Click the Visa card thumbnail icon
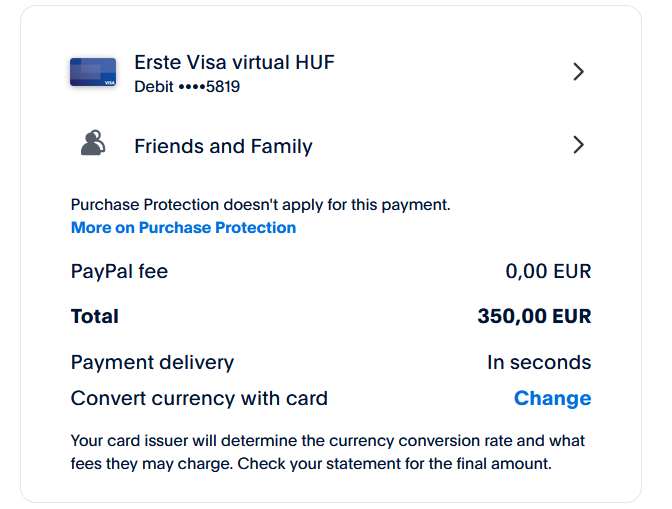The image size is (672, 509). click(93, 72)
